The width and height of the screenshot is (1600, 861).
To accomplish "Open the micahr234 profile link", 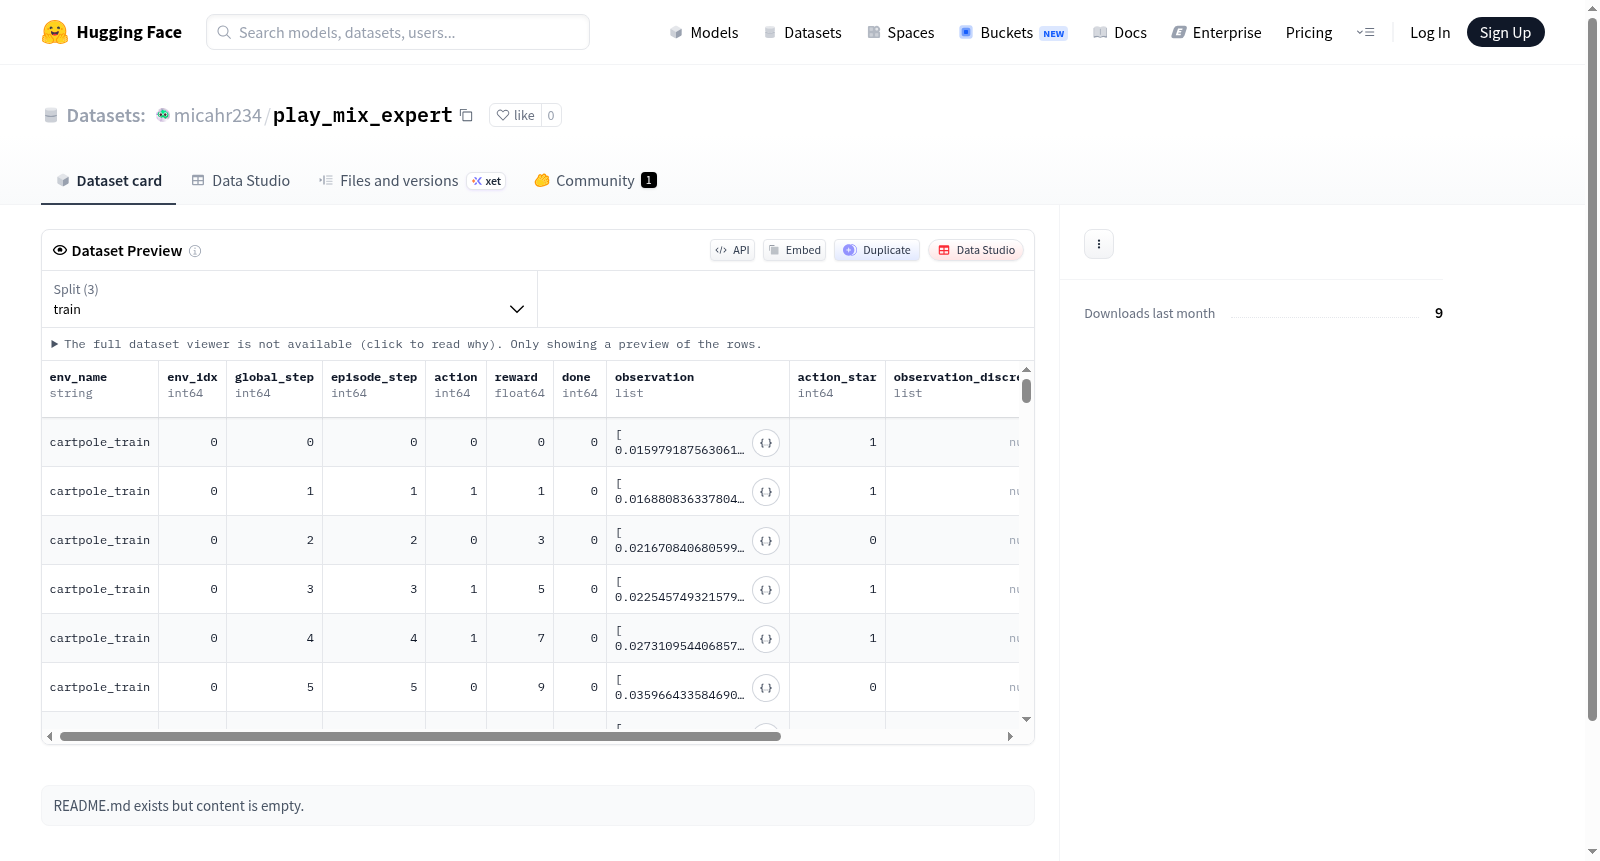I will 217,115.
